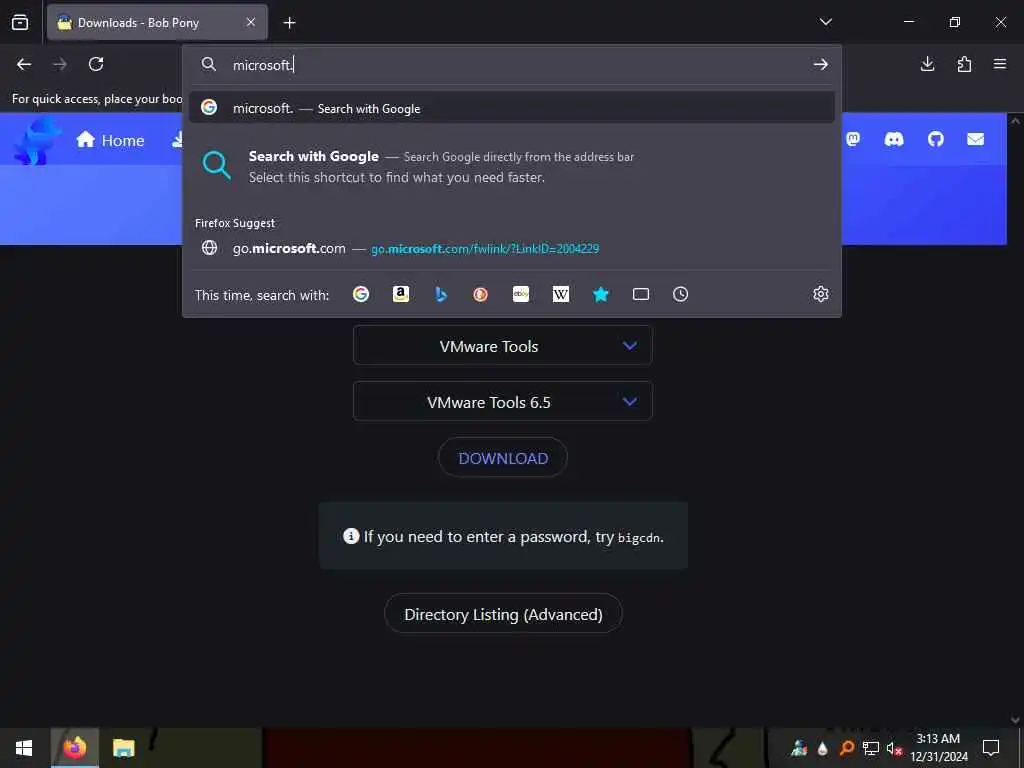Search this time with DuckDuckGo icon
The width and height of the screenshot is (1024, 768).
[x=481, y=295]
